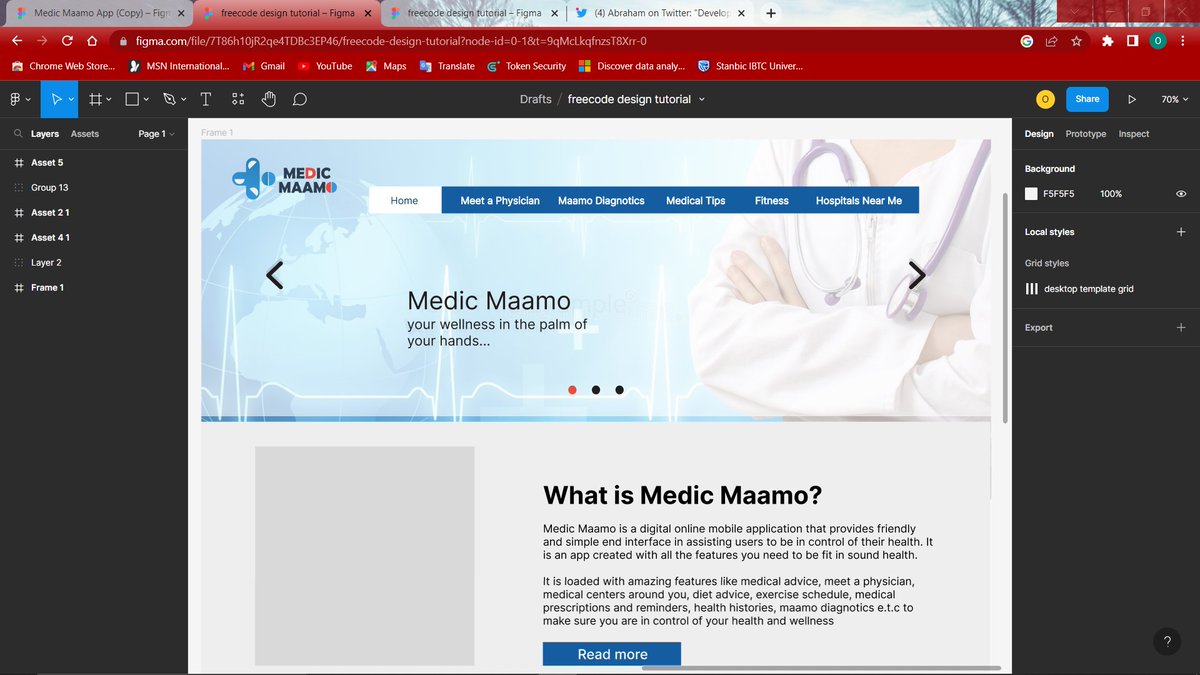Click the desktop template grid icon
Screen dimensions: 1200x675
pos(1031,289)
